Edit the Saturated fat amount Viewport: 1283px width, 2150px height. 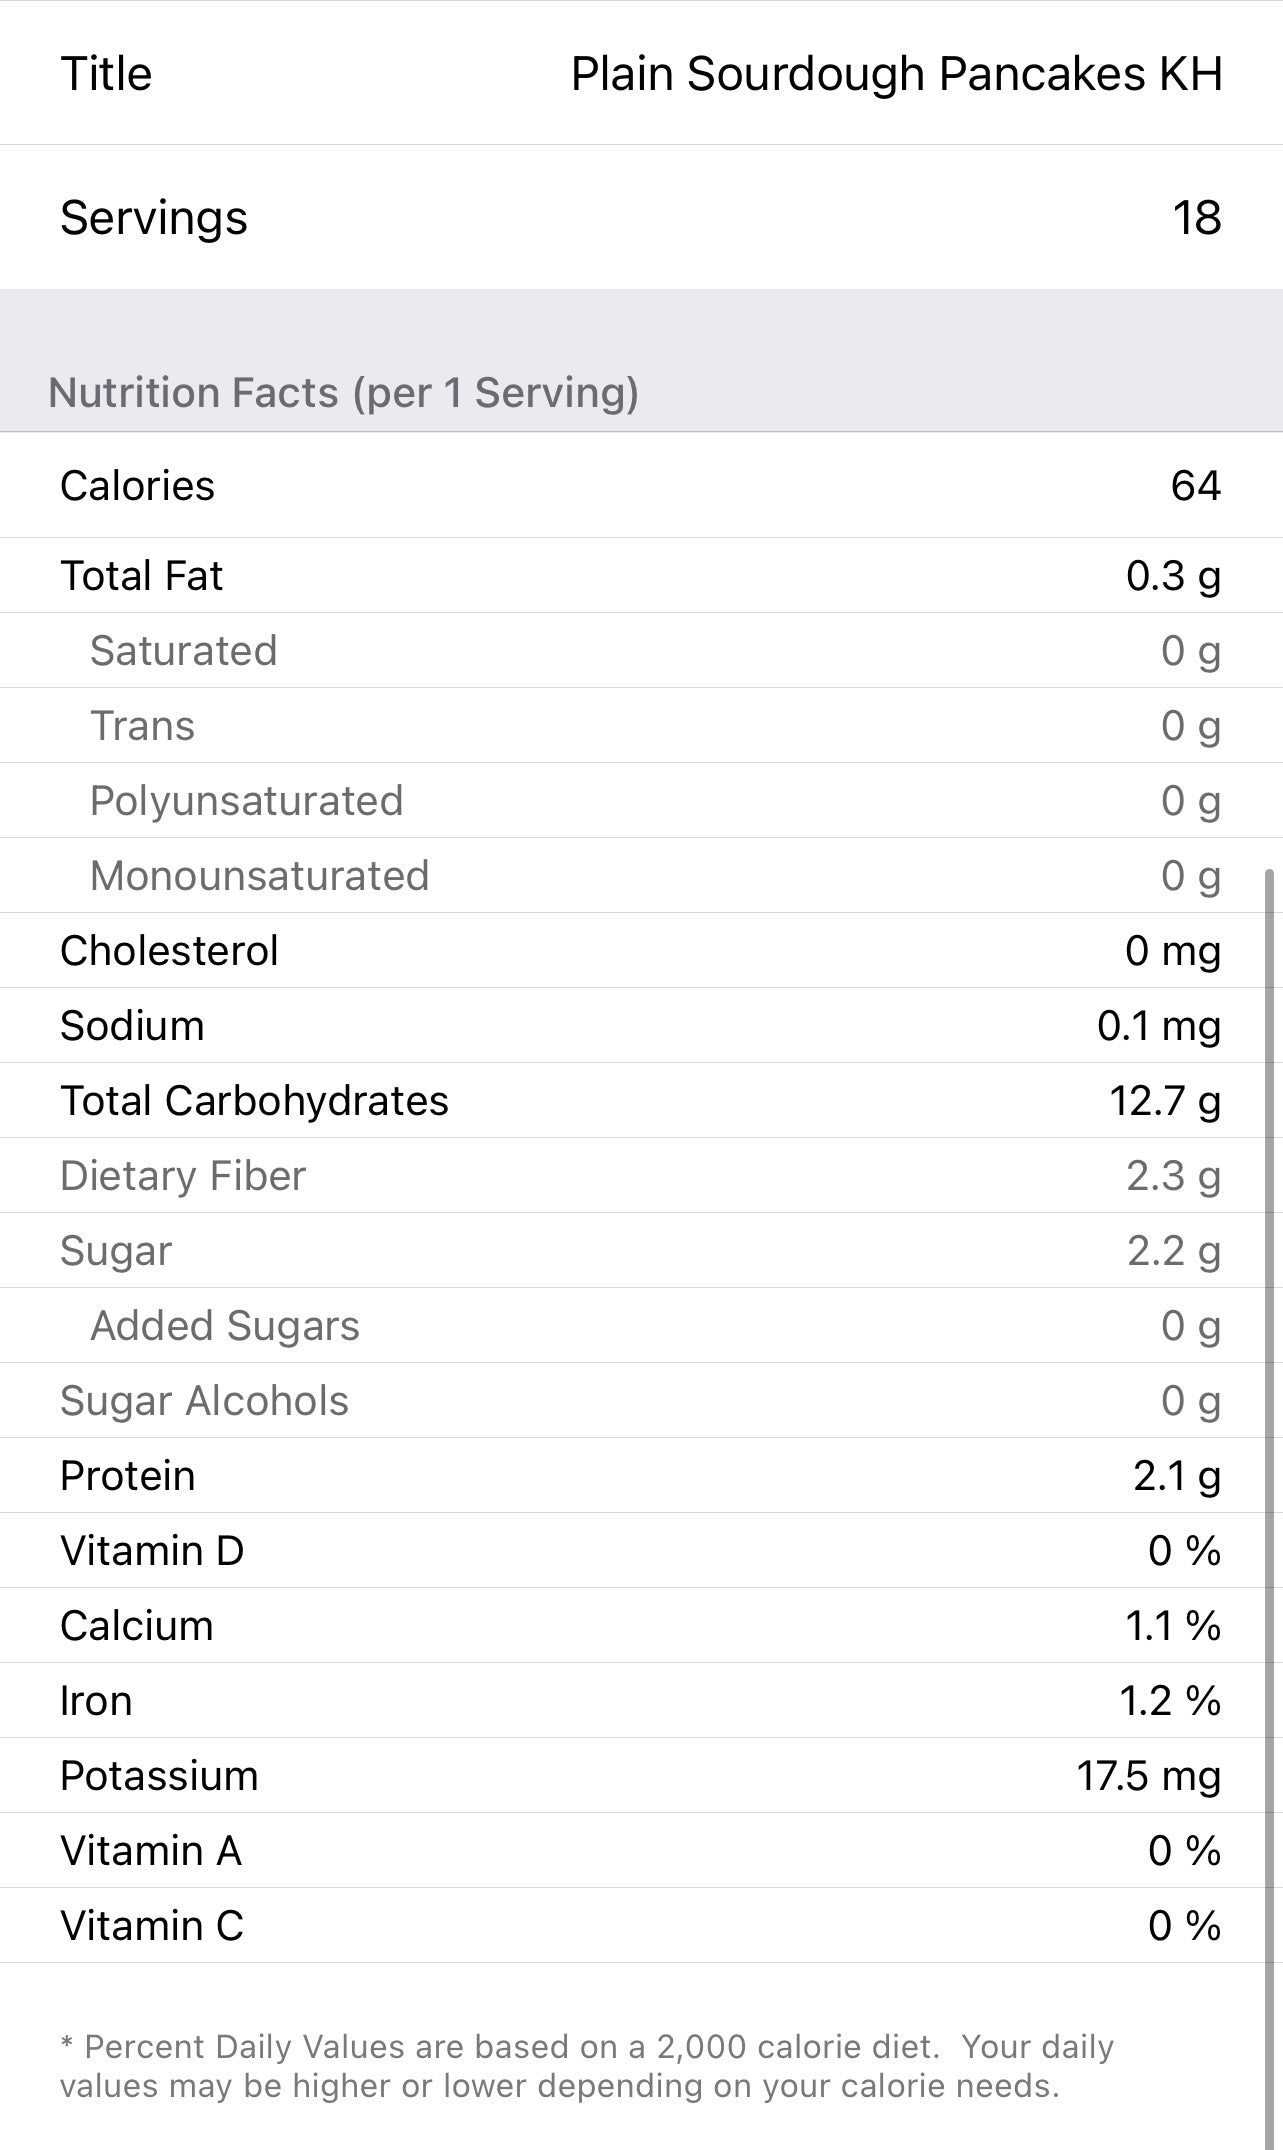click(1190, 651)
